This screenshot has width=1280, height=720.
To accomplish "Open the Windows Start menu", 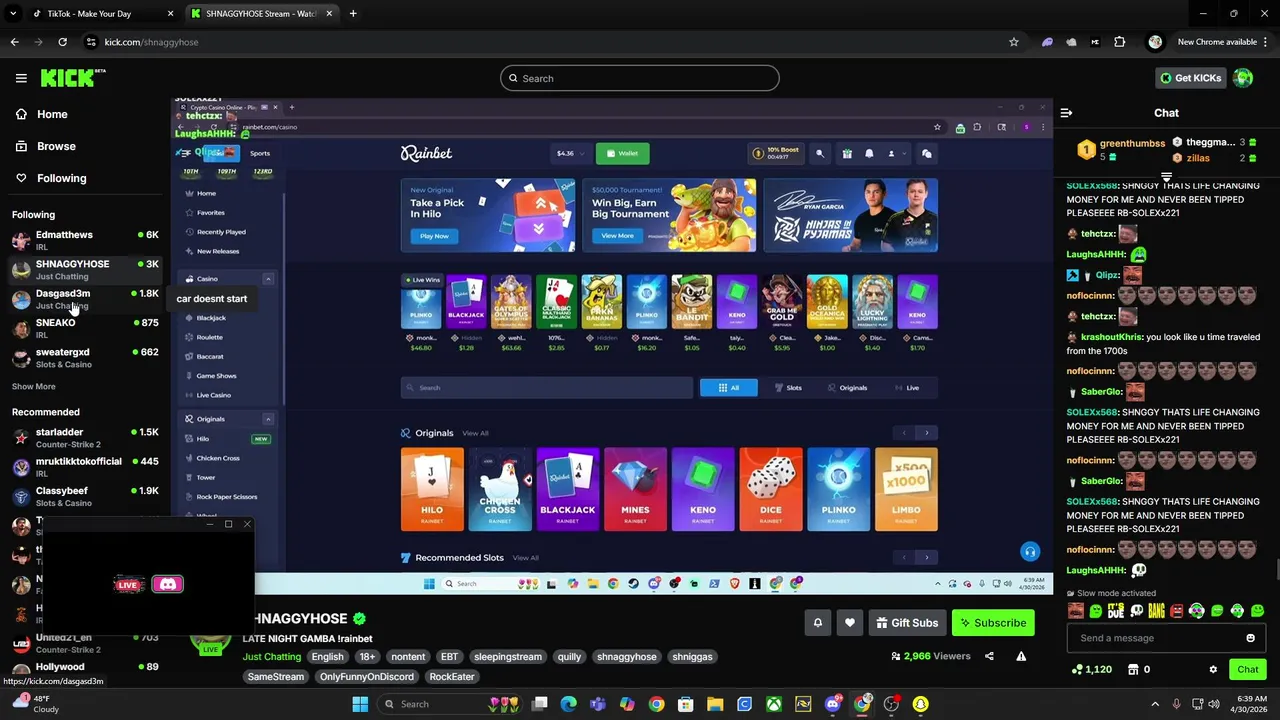I will pyautogui.click(x=360, y=704).
